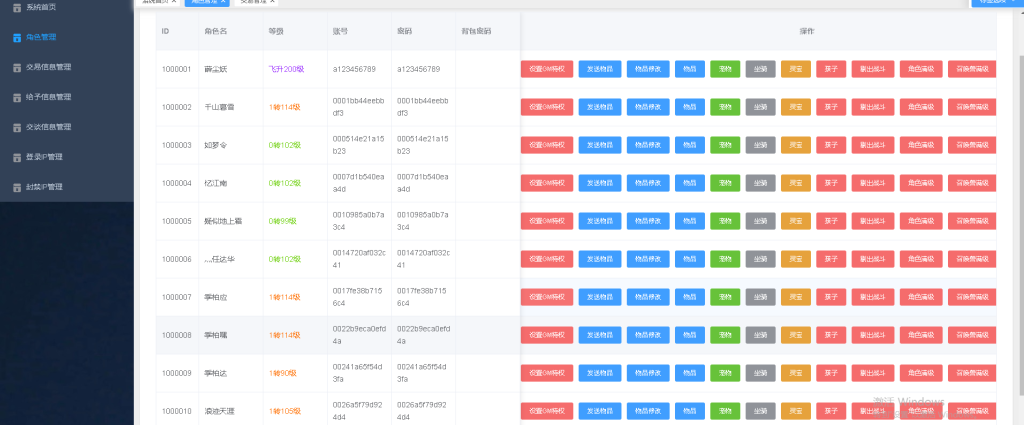Open 封禁IP管理 sidebar entry
Screen dimensions: 1024x425
[44, 187]
